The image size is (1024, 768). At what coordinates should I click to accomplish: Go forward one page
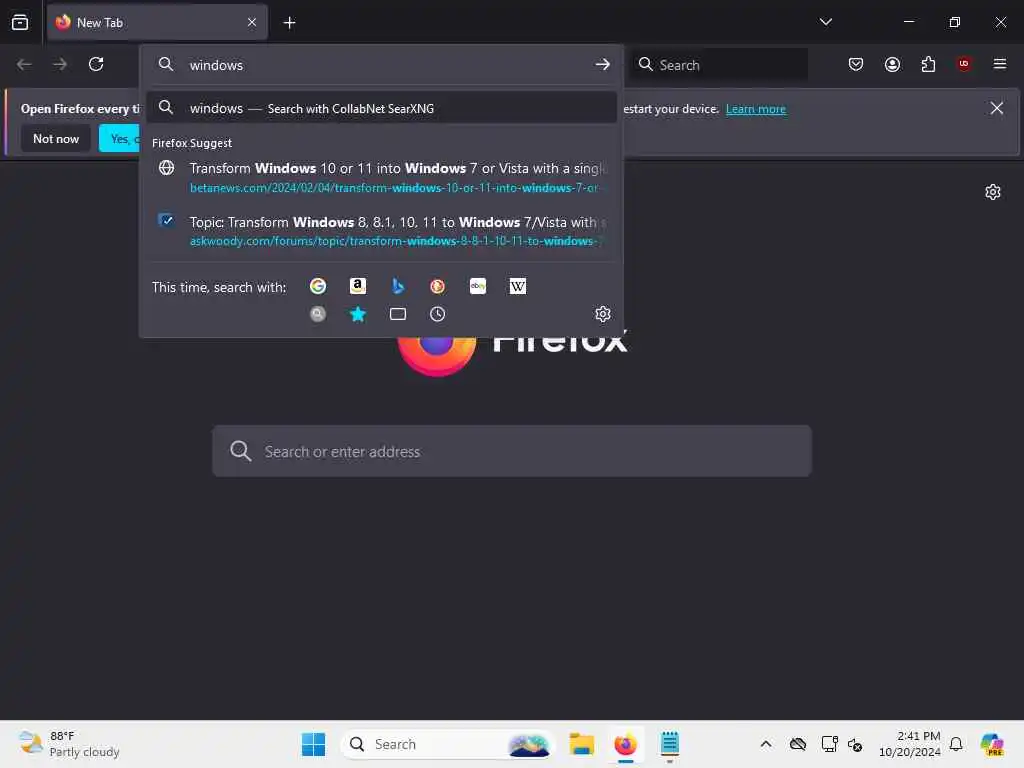pos(60,64)
